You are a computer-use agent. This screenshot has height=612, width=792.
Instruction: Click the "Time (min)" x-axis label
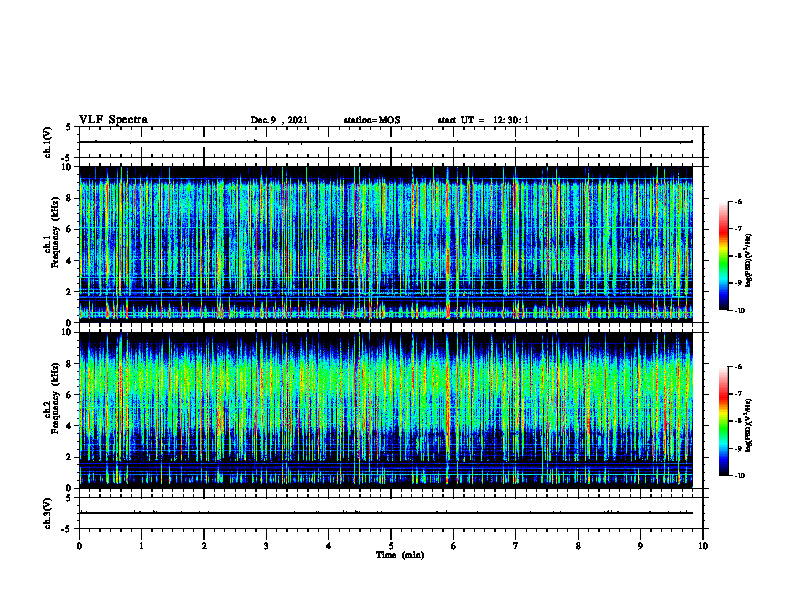pyautogui.click(x=400, y=555)
